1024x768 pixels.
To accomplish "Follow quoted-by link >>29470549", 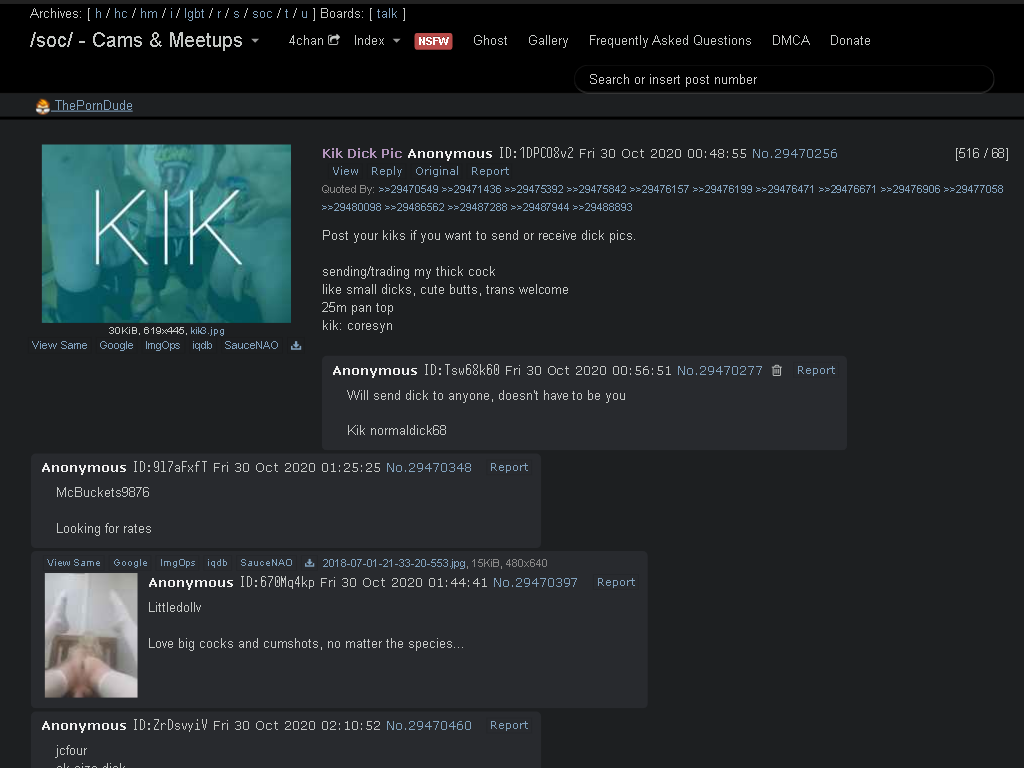I will coord(408,189).
